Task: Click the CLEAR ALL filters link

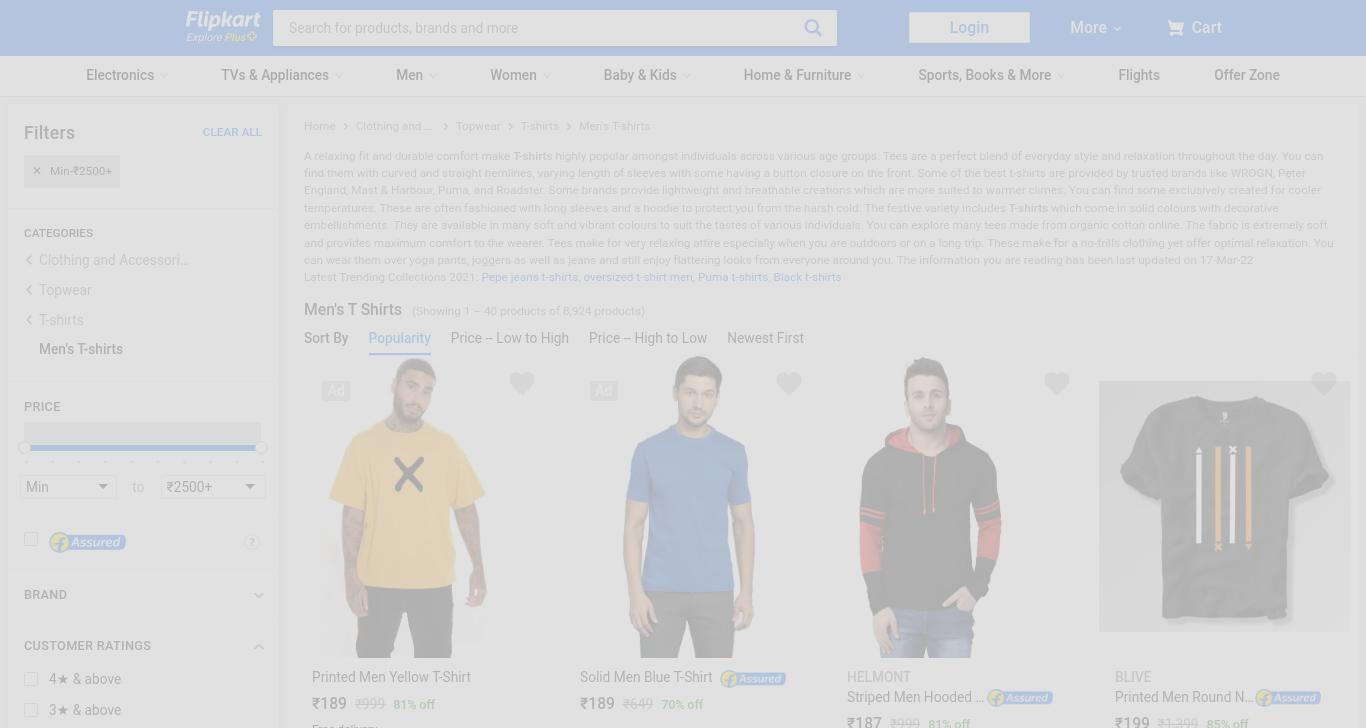Action: coord(232,132)
